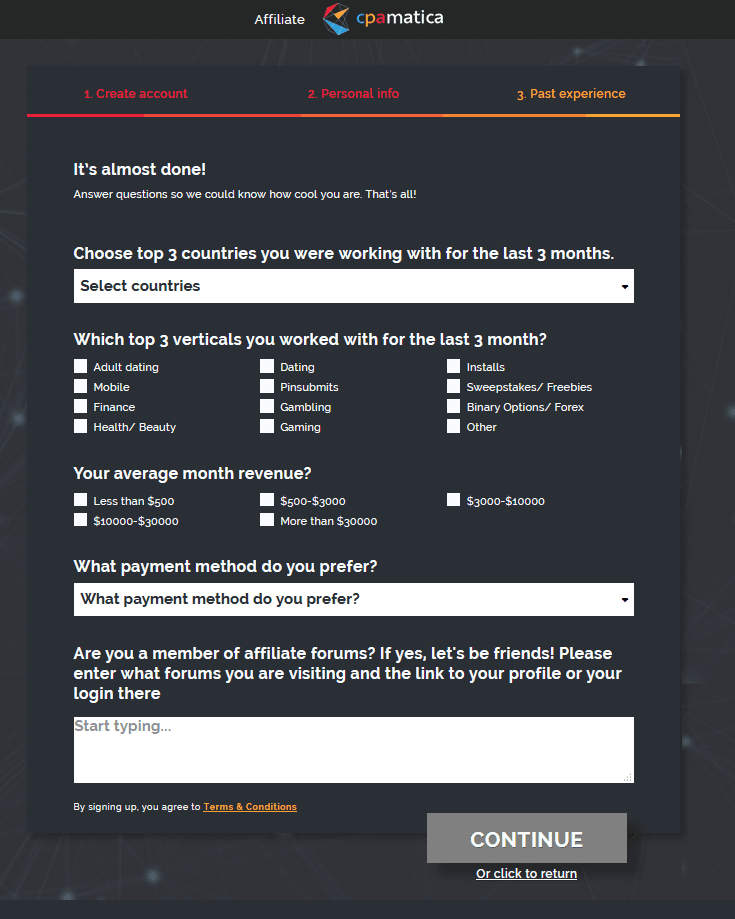Click Affiliate in the top bar

click(279, 18)
